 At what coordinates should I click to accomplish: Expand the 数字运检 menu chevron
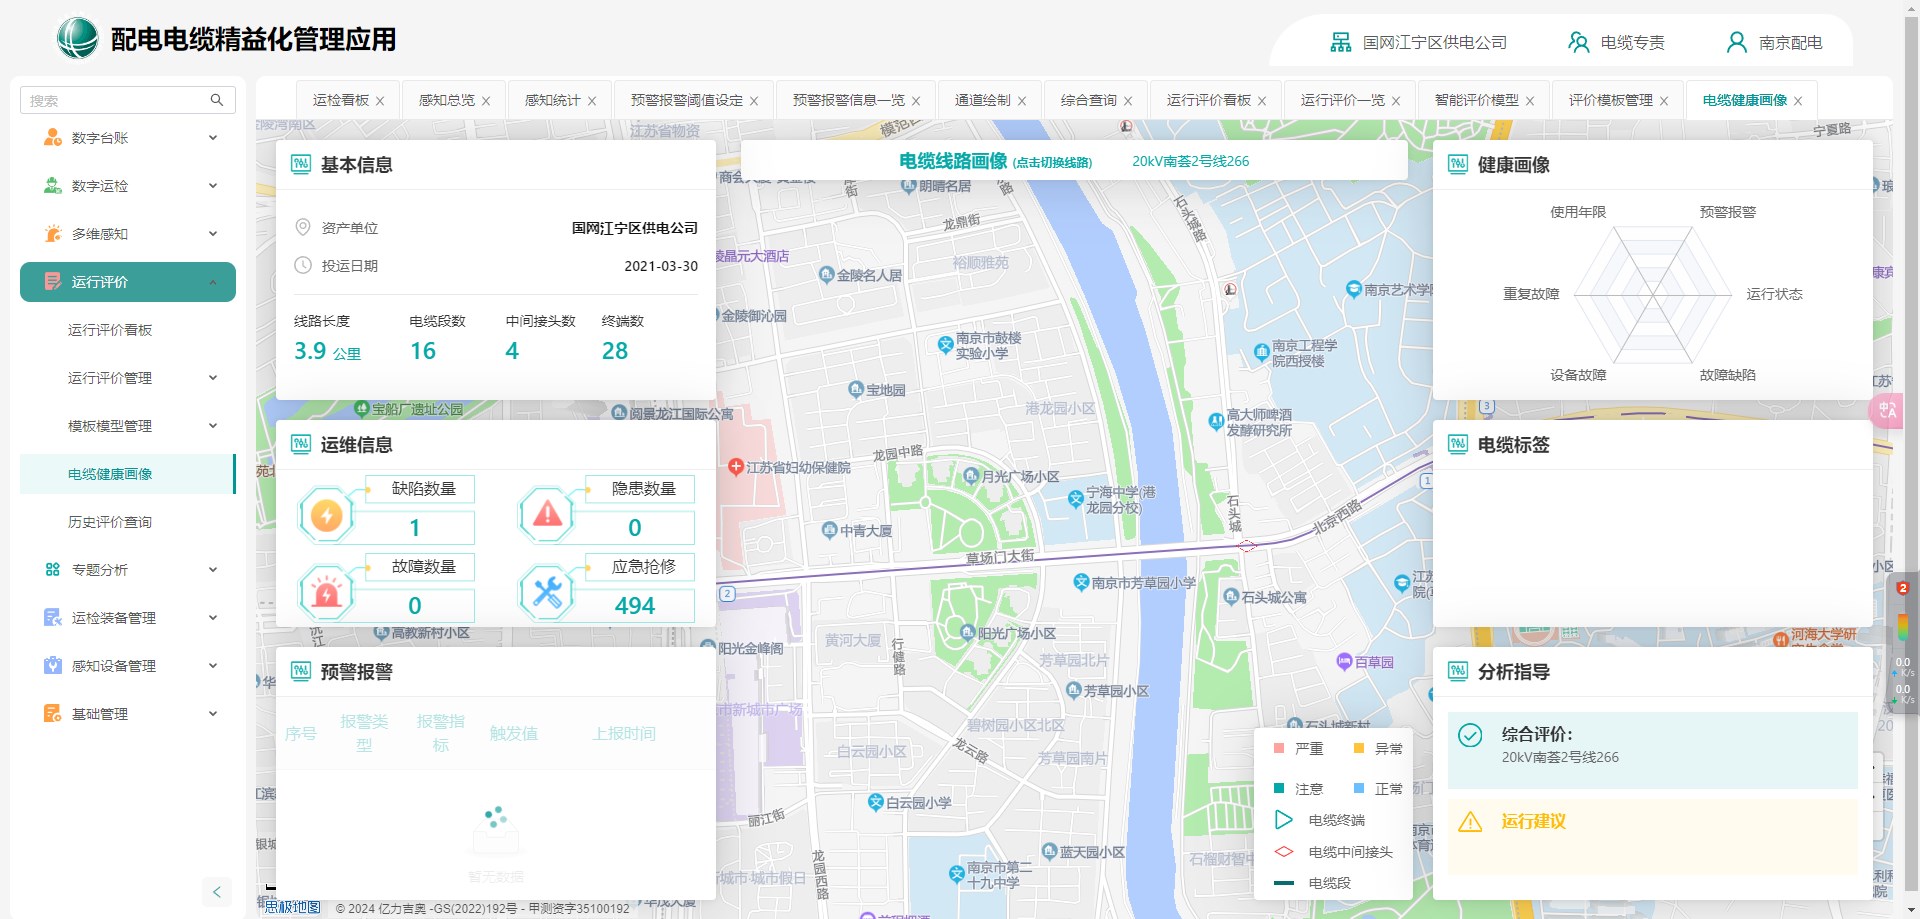click(x=213, y=185)
